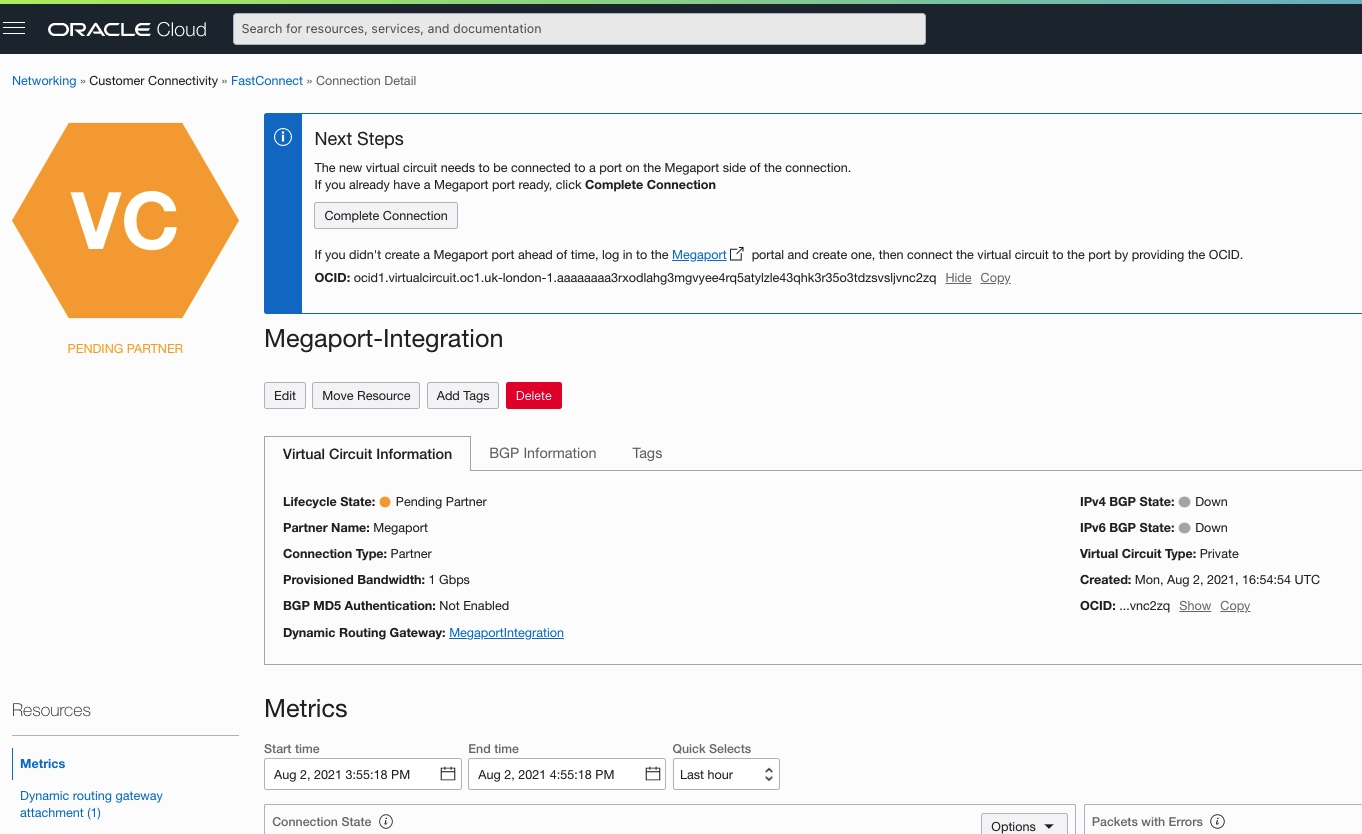Click the Add Tags button
Image resolution: width=1362 pixels, height=834 pixels.
(463, 396)
